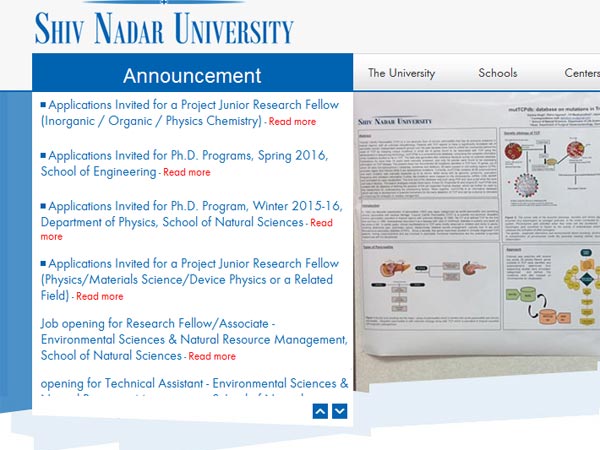Read more about Research Fellow/Associate job opening
This screenshot has width=600, height=450.
point(212,356)
